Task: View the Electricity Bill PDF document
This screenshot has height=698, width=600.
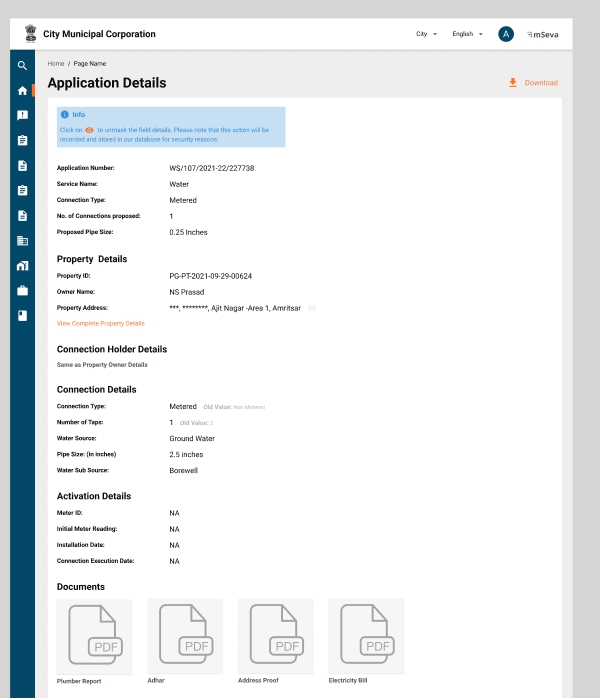Action: (366, 636)
